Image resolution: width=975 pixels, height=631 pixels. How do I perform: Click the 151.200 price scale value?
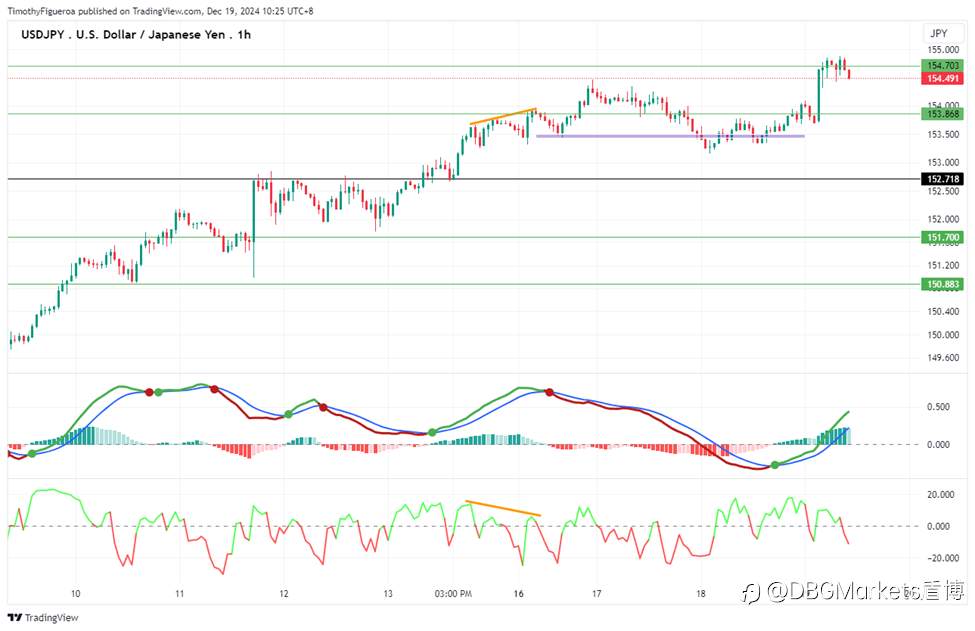click(943, 265)
